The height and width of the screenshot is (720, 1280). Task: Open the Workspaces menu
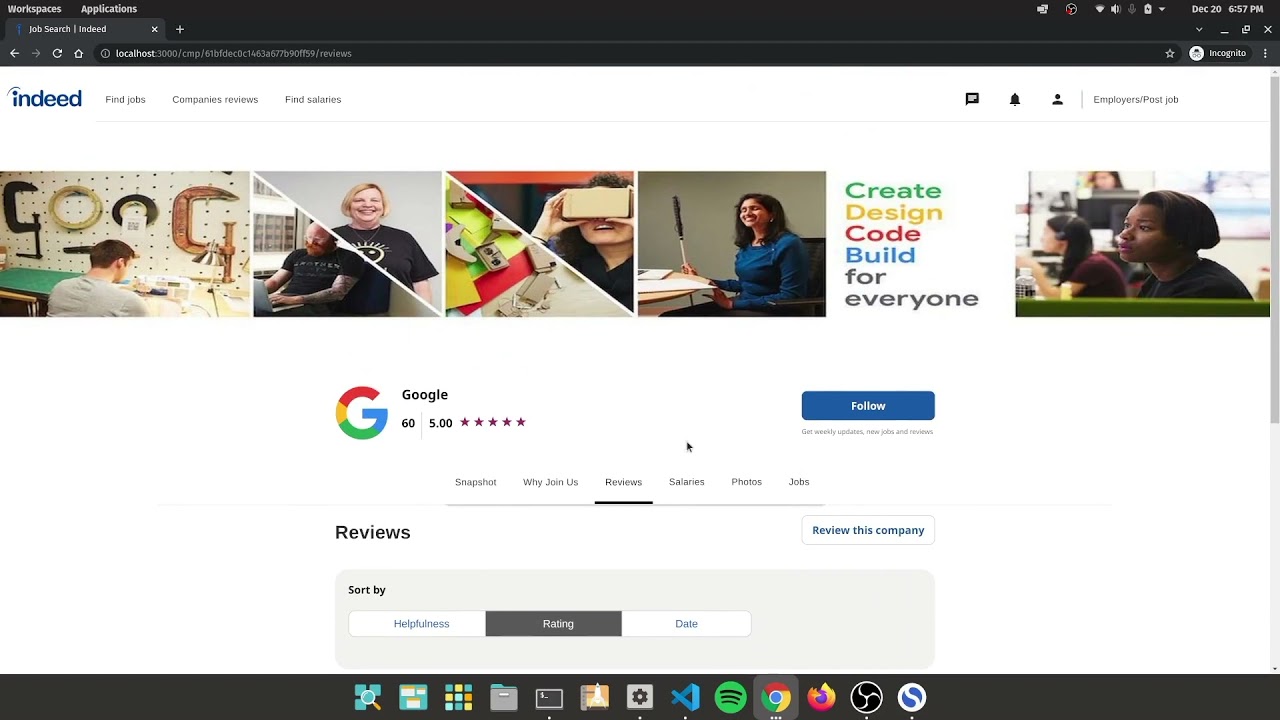[35, 9]
